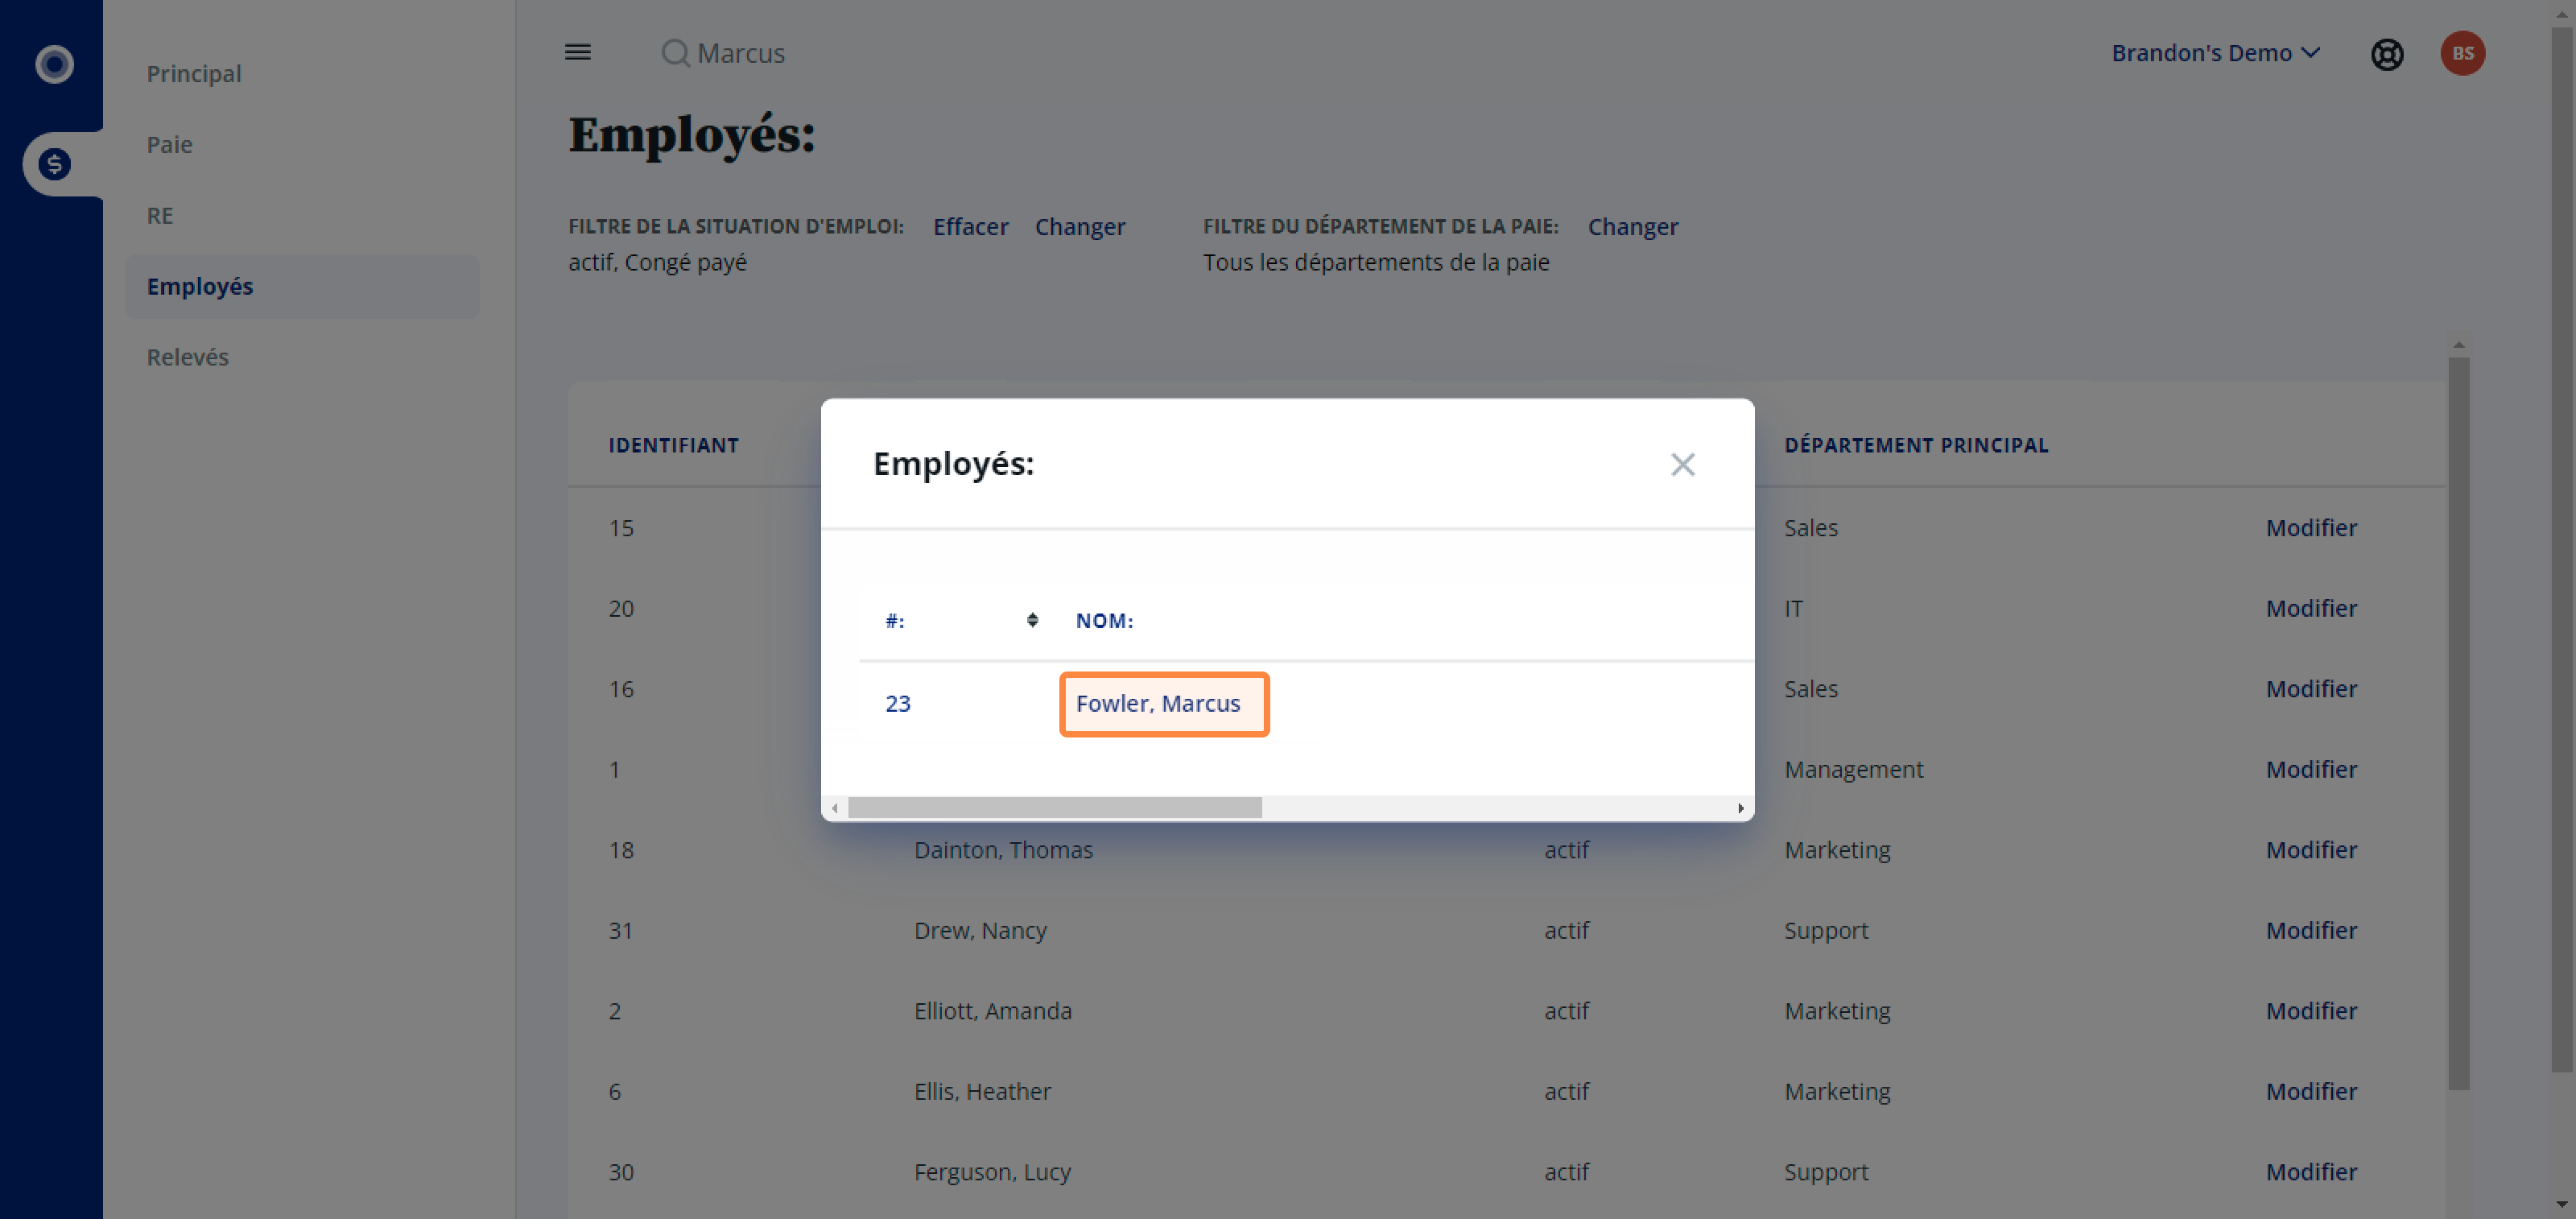
Task: Click the dialog scrollbar left arrow
Action: coord(834,808)
